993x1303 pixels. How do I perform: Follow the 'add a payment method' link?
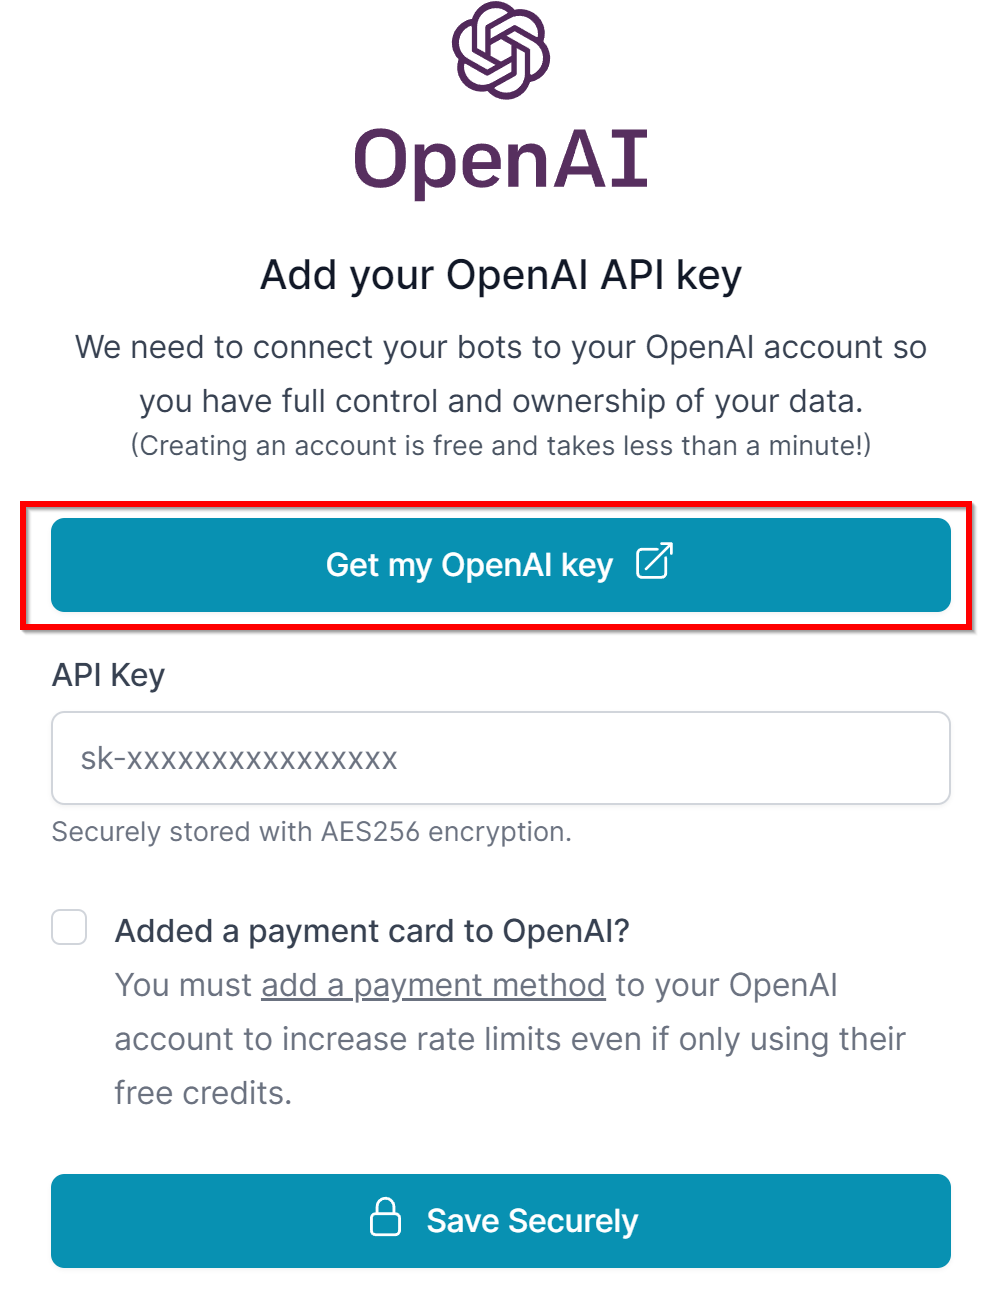(433, 985)
